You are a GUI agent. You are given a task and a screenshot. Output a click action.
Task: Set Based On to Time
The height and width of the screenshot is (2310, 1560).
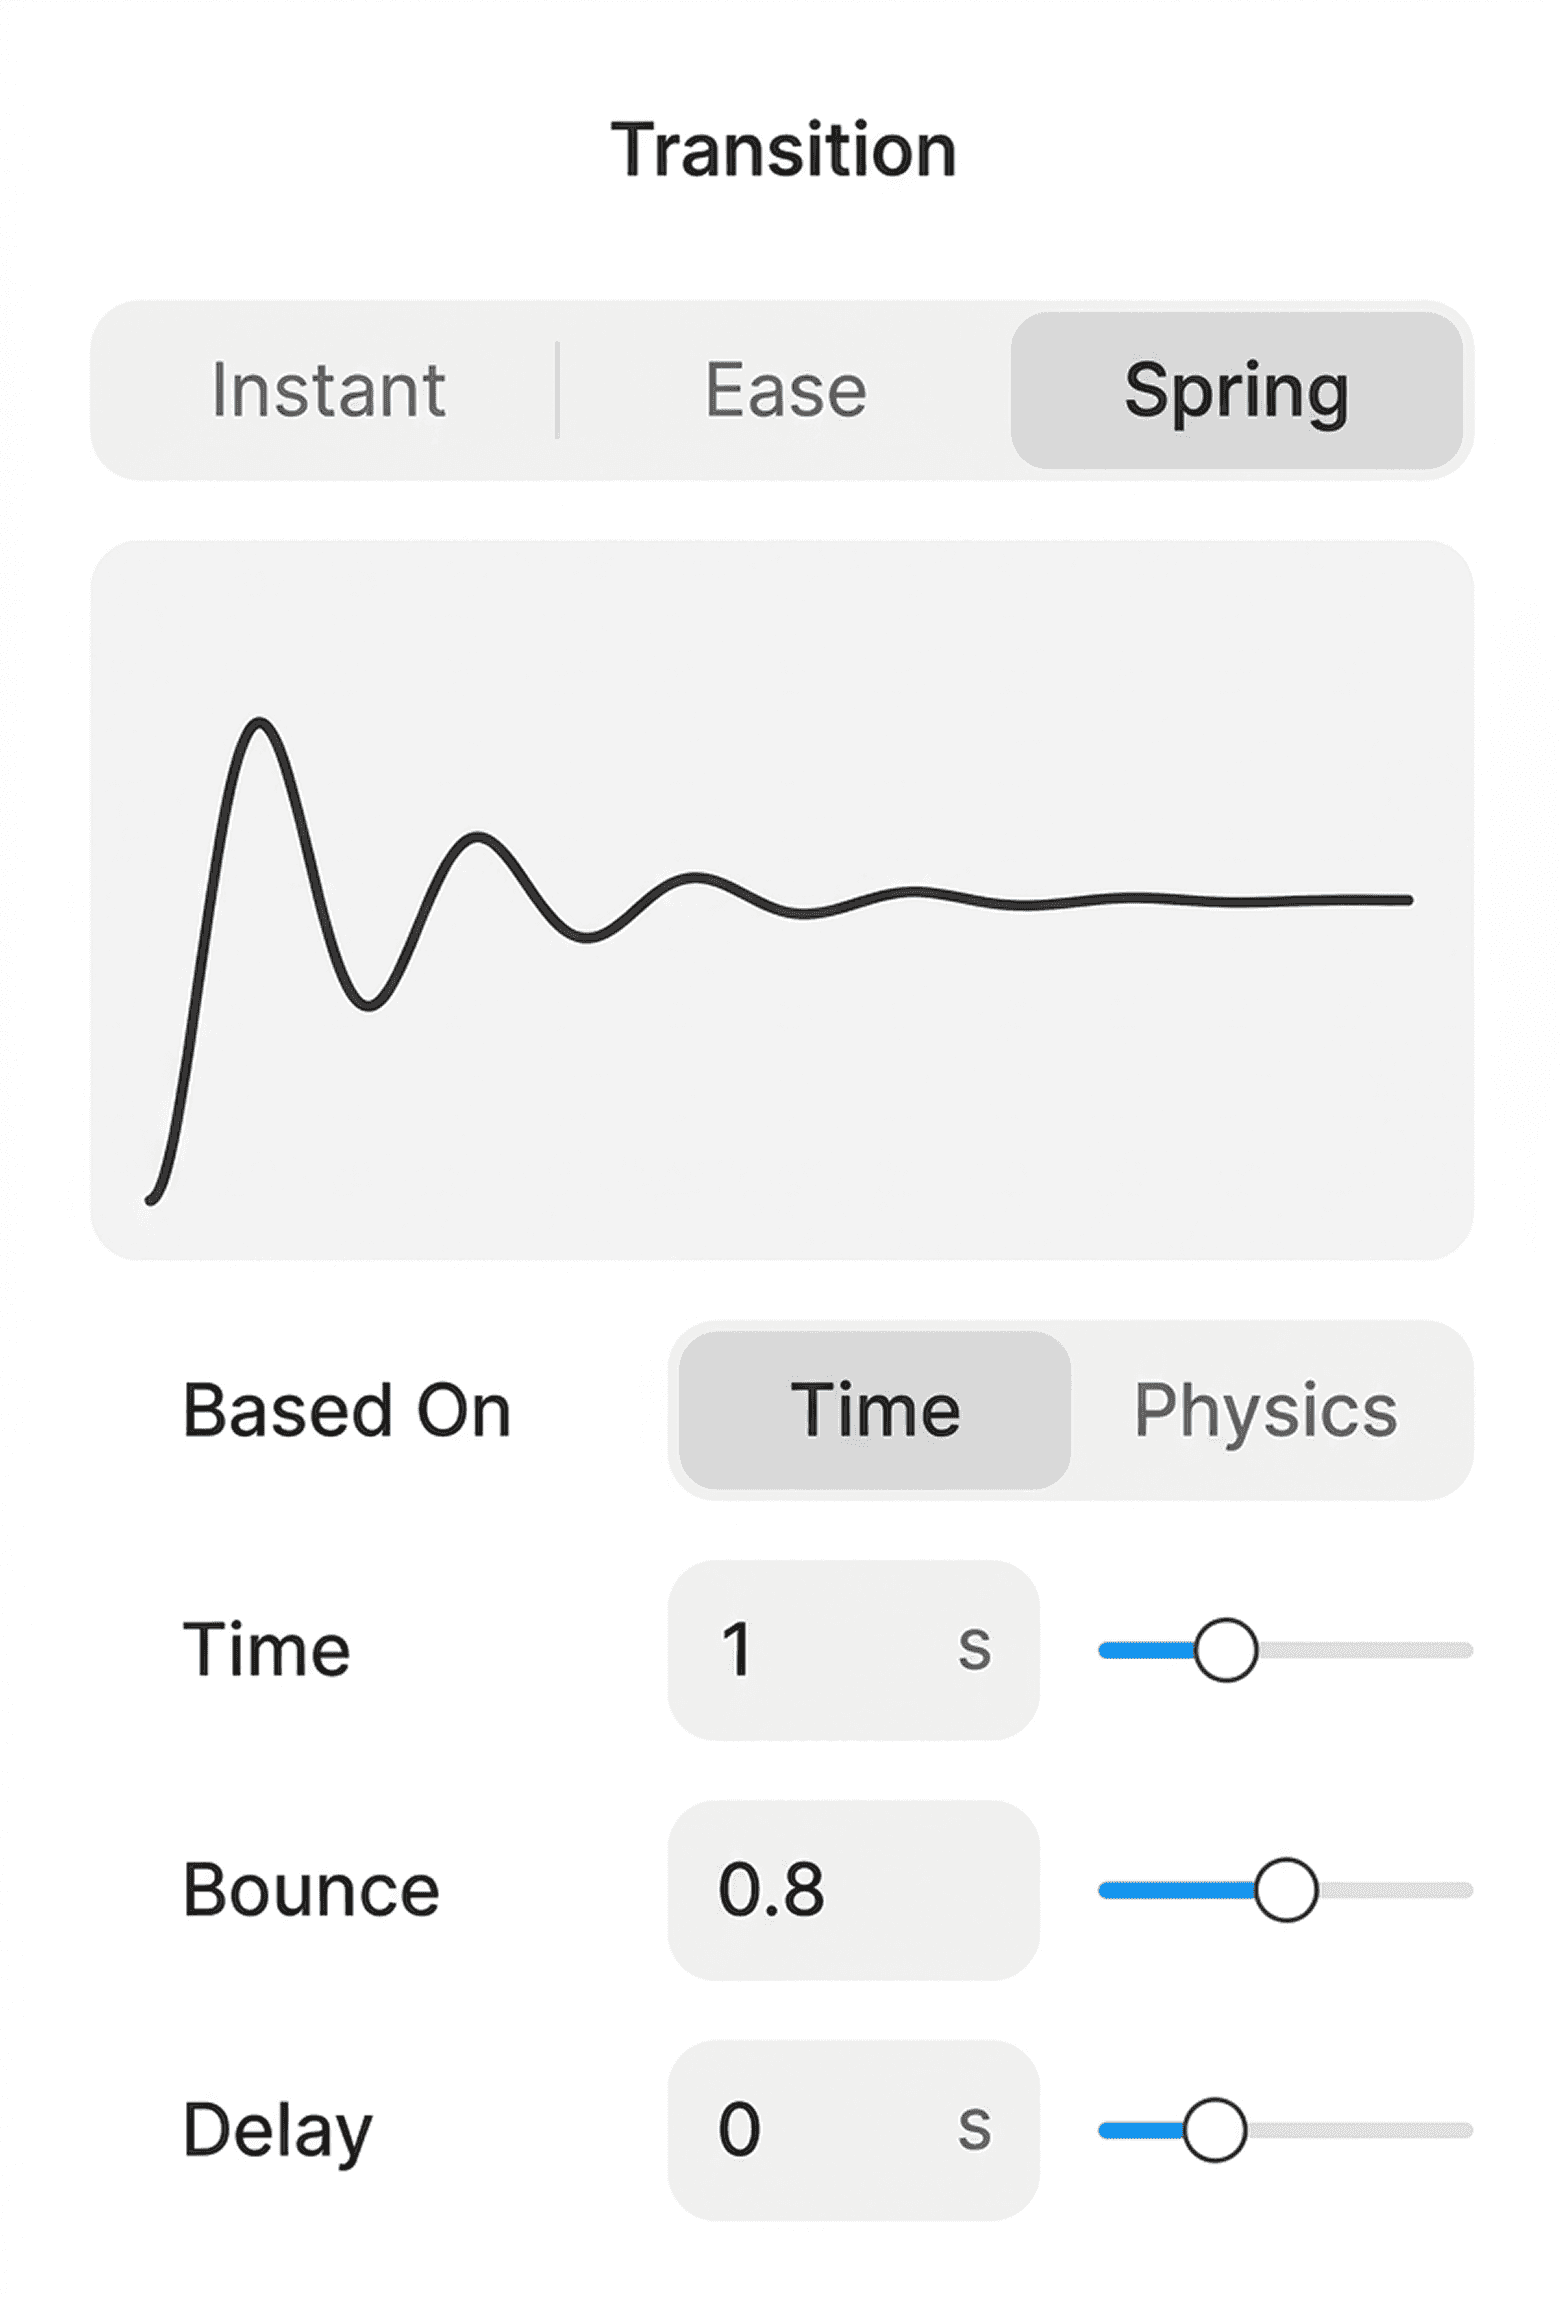(874, 1410)
